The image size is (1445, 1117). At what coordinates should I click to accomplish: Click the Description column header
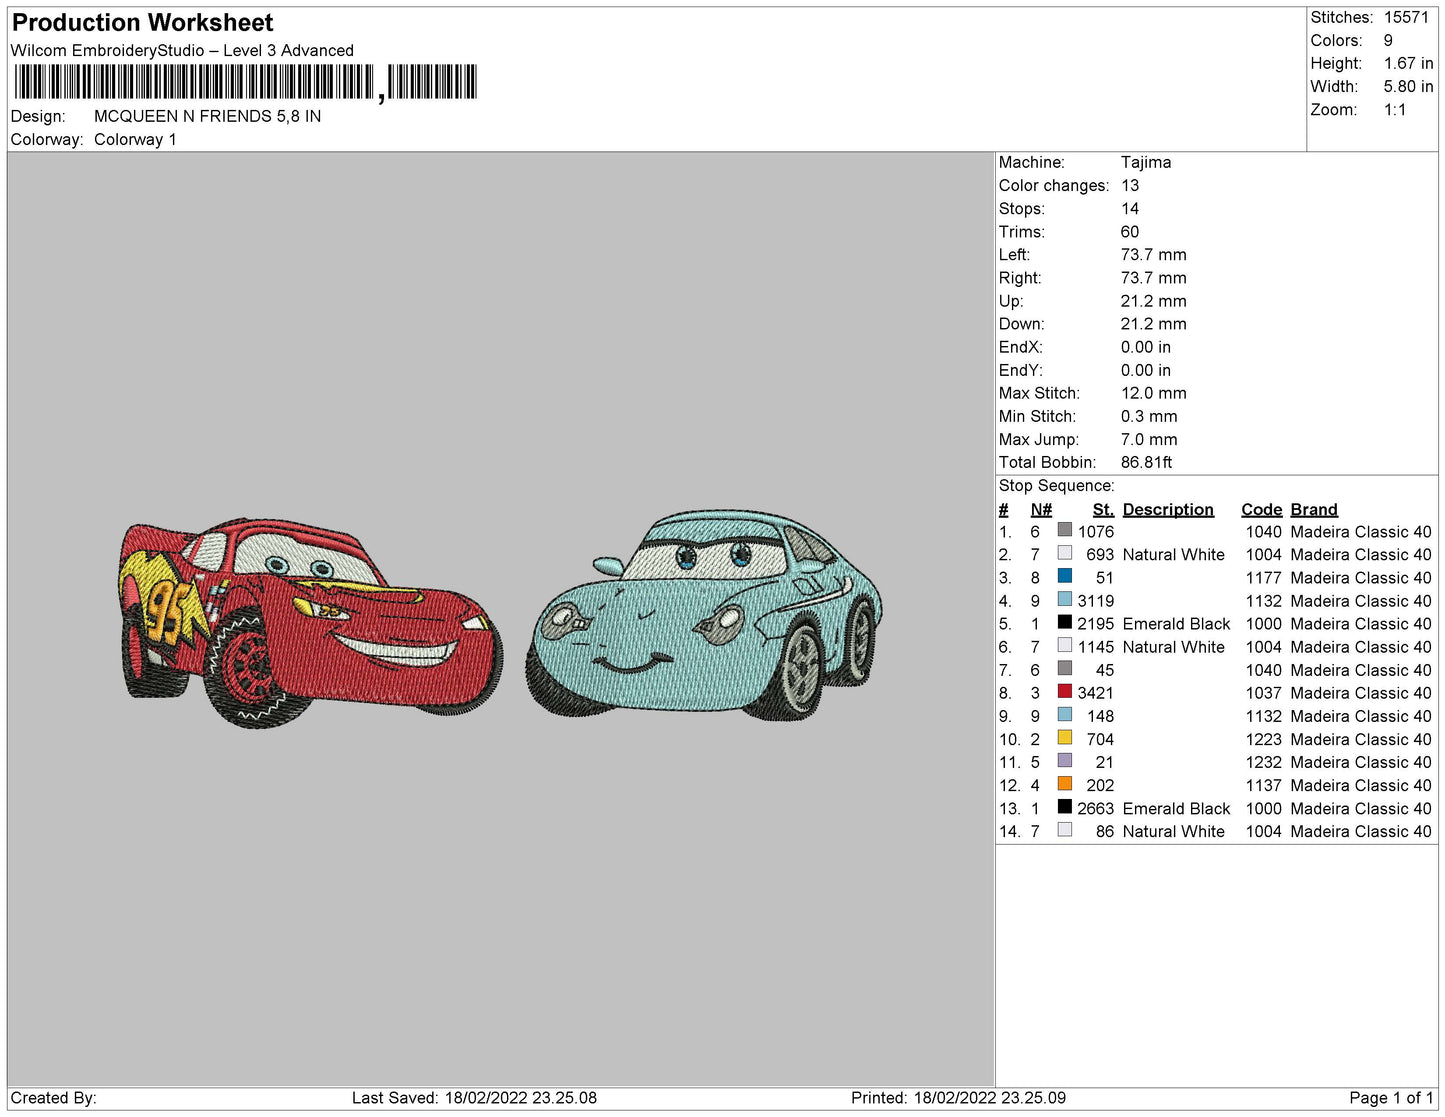1168,509
